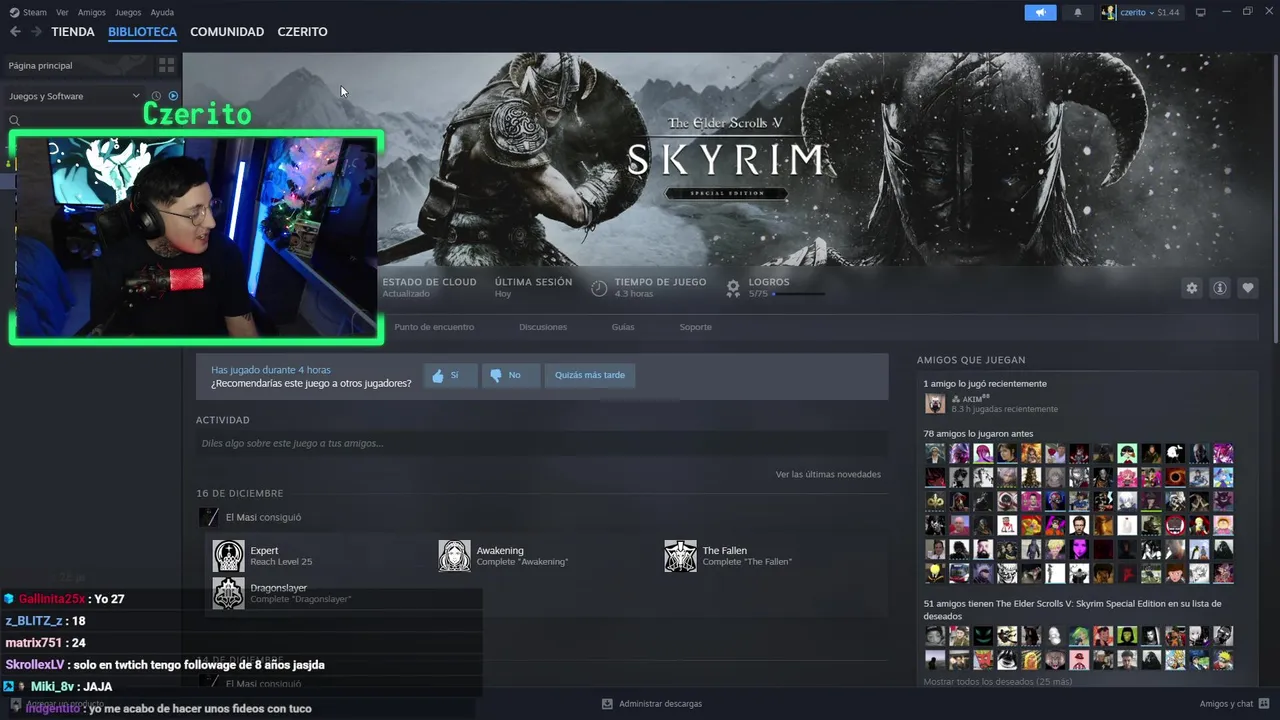Add Skyrim to favorites with heart icon
The width and height of the screenshot is (1280, 720).
pyautogui.click(x=1247, y=288)
